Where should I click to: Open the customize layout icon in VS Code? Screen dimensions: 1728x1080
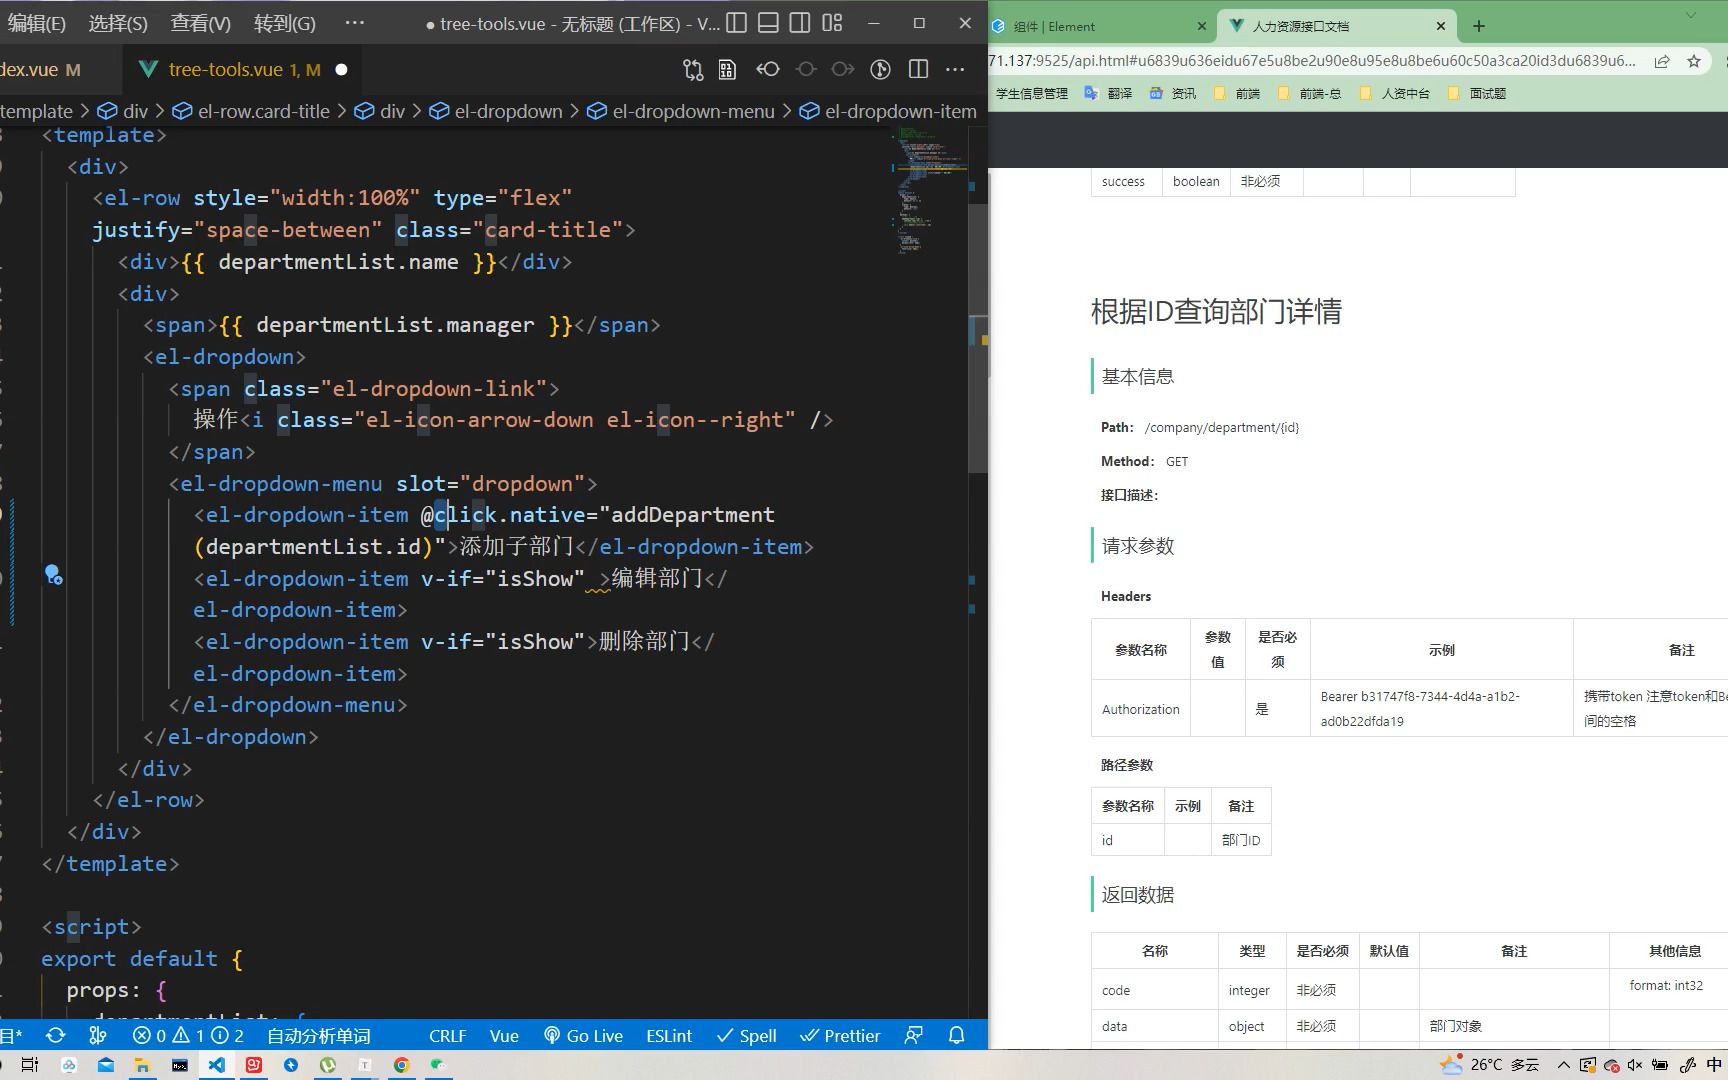pos(832,23)
